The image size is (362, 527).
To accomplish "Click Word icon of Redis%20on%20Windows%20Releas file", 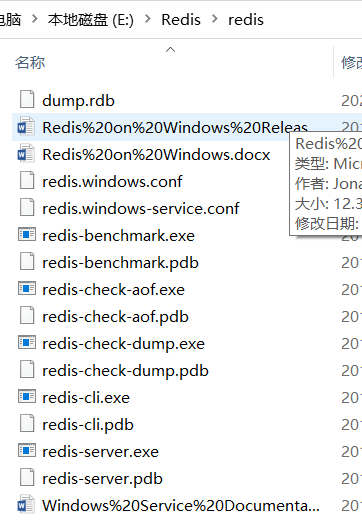I will (26, 127).
